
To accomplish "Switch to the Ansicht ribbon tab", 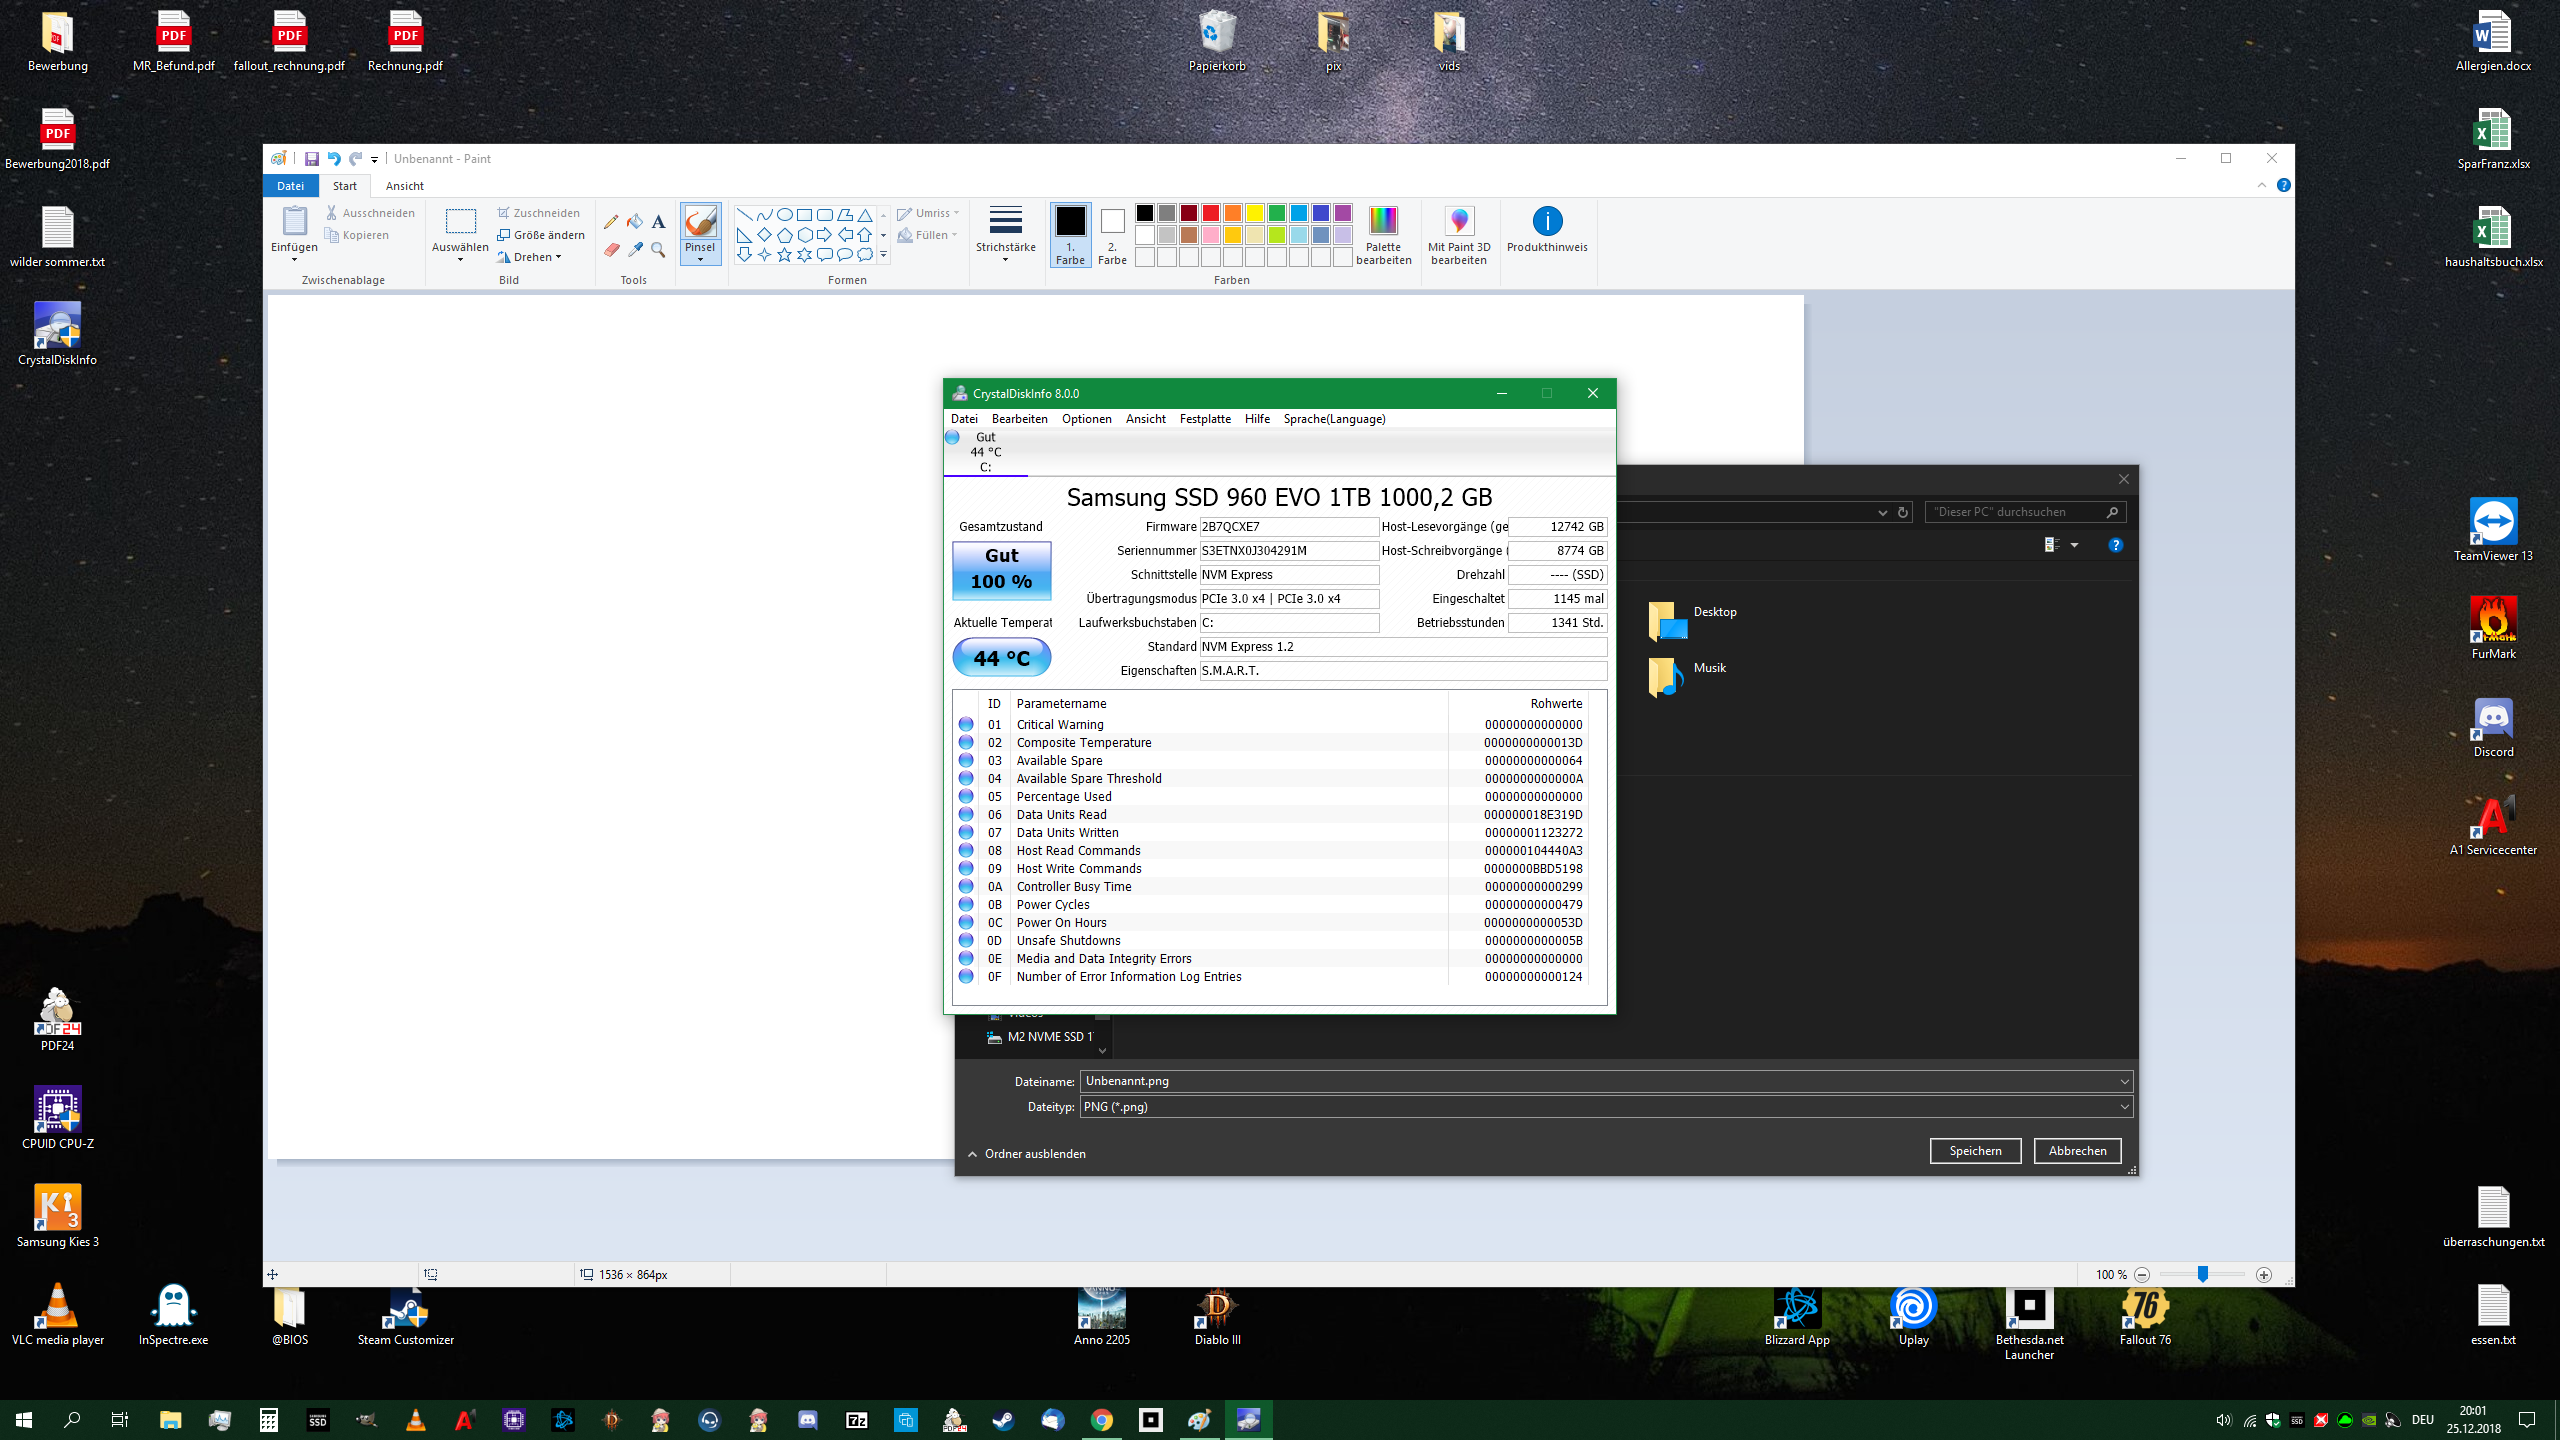I will pyautogui.click(x=404, y=186).
